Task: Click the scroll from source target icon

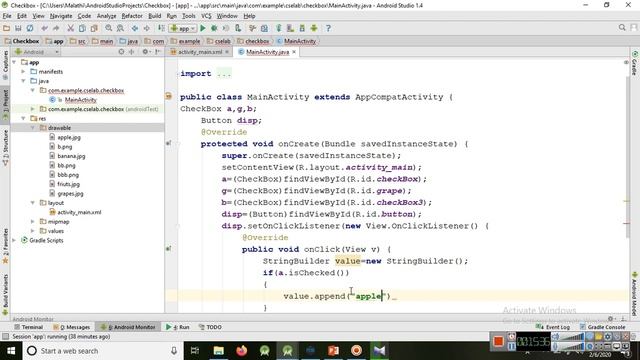Action: tap(121, 52)
